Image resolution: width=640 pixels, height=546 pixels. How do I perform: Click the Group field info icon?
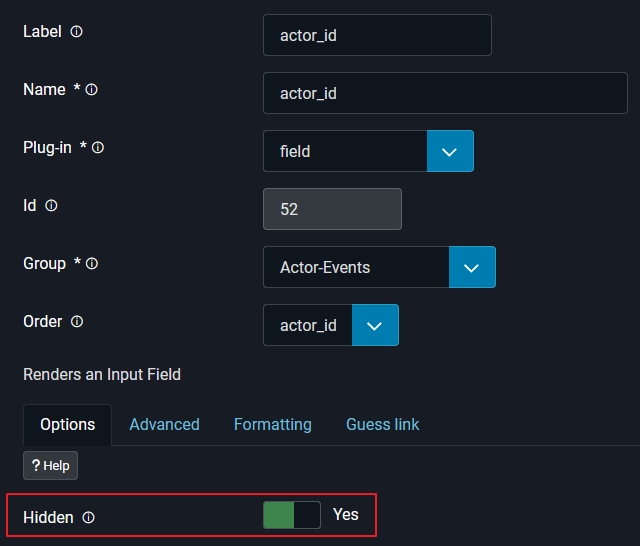92,264
